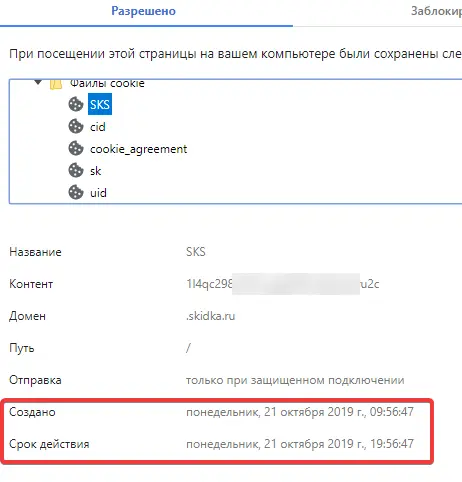The height and width of the screenshot is (482, 462).
Task: Open the Заблокировано tab
Action: coord(436,11)
